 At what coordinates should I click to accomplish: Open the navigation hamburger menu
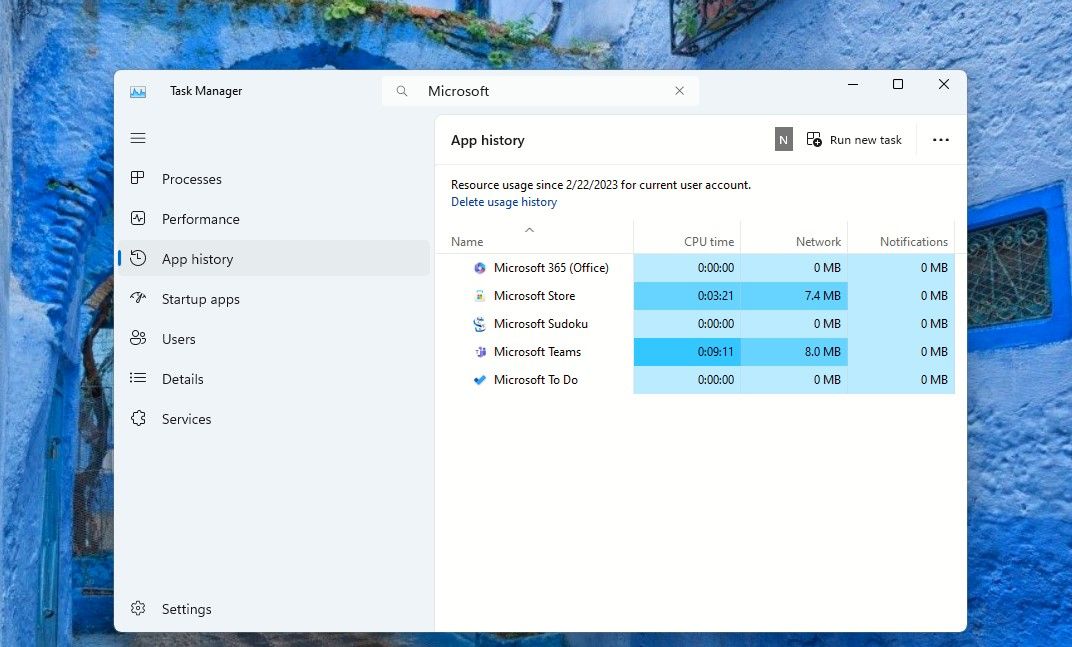(138, 138)
